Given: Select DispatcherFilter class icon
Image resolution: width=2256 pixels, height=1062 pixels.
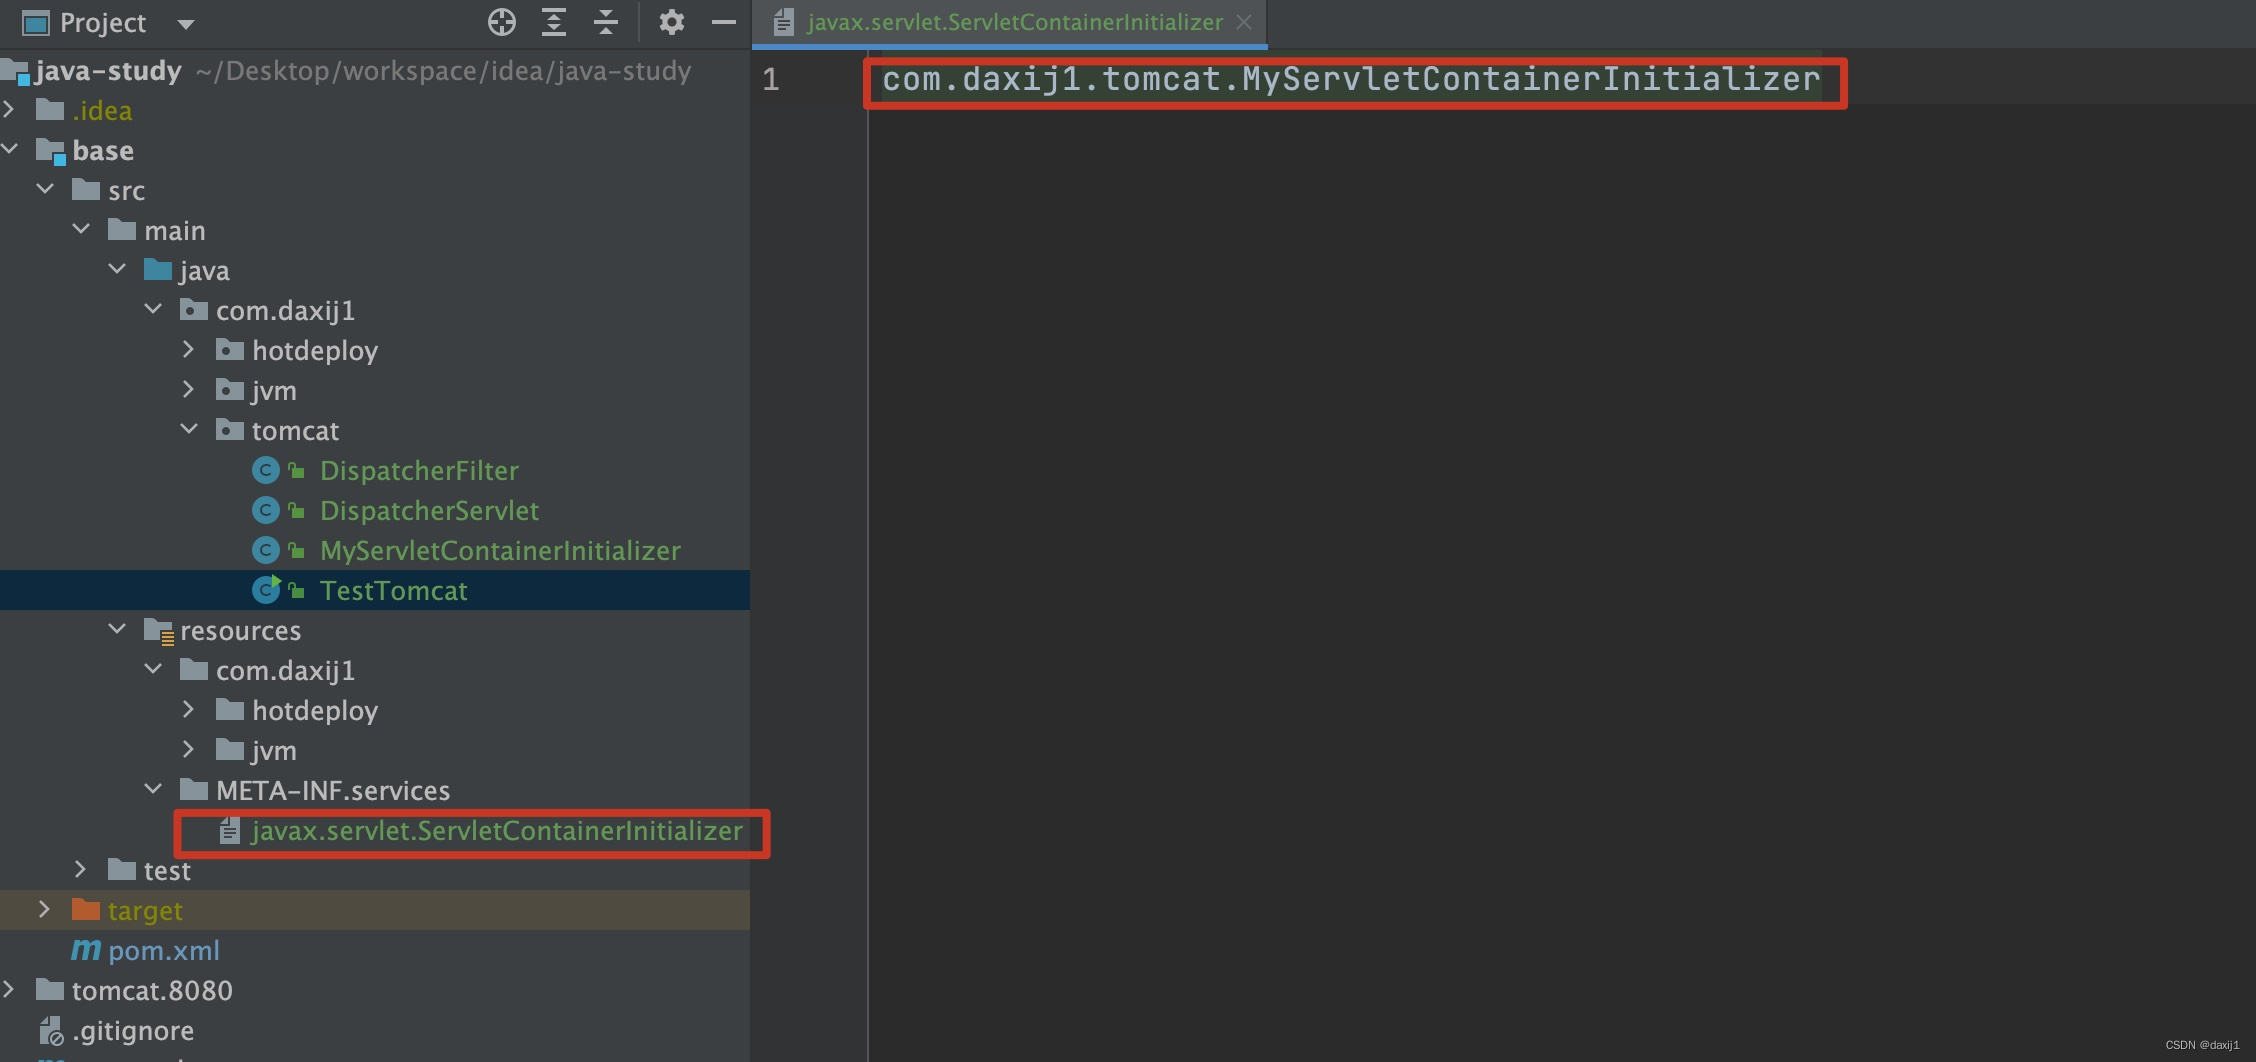Looking at the screenshot, I should point(266,470).
